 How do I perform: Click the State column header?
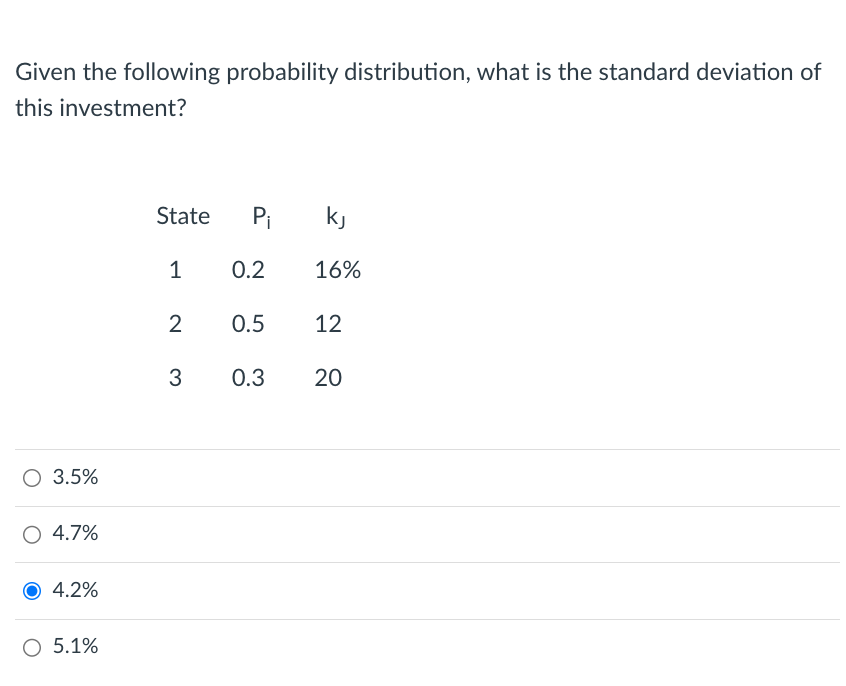tap(183, 216)
